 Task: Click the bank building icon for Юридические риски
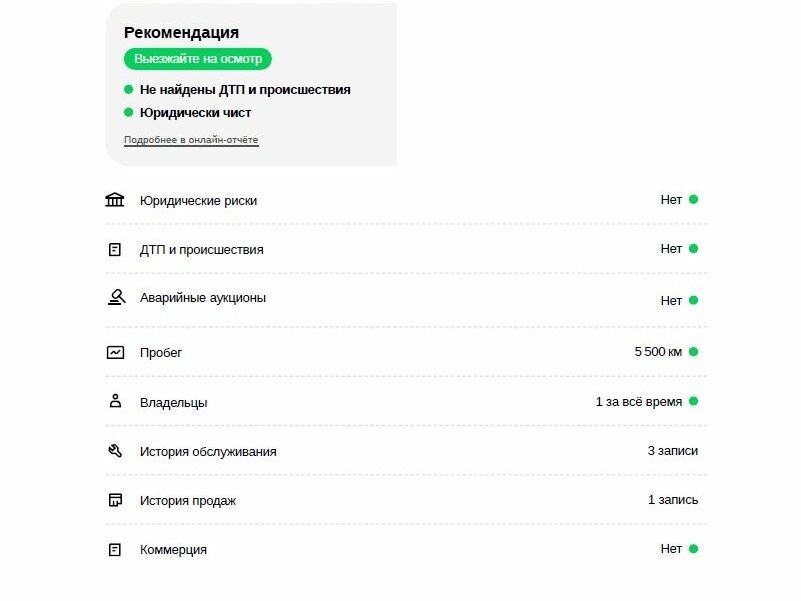(x=115, y=200)
